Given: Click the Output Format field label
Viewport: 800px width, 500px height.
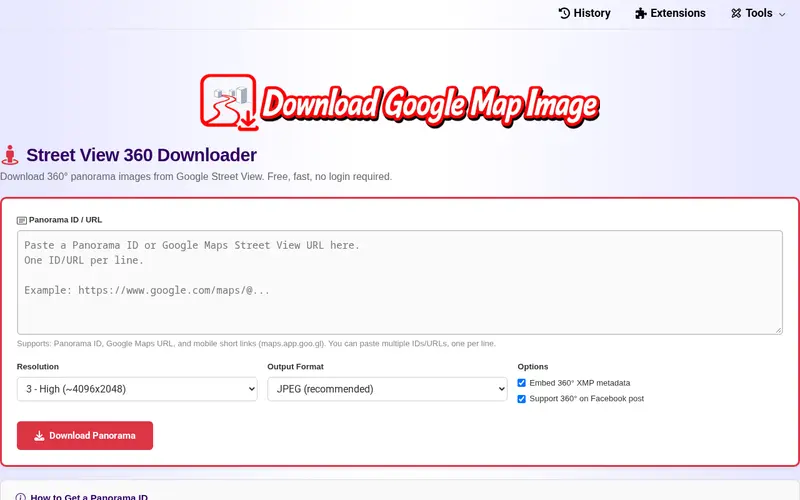Looking at the screenshot, I should tap(295, 366).
